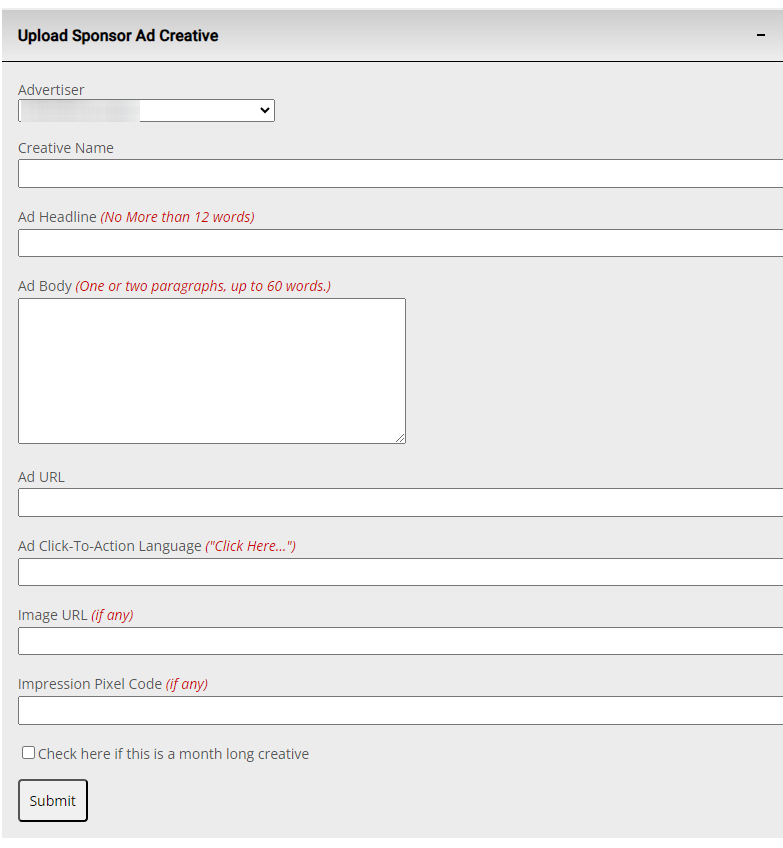Focus the Ad Headline input box
Viewport: 783px width, 848px height.
tap(400, 243)
